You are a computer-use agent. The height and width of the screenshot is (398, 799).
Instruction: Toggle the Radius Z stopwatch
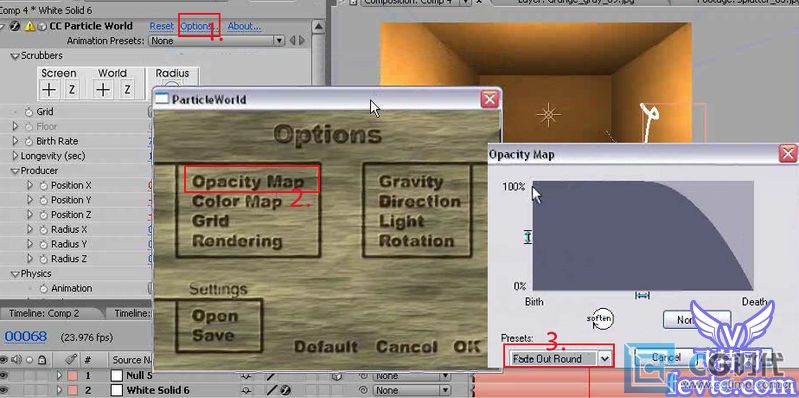[43, 259]
